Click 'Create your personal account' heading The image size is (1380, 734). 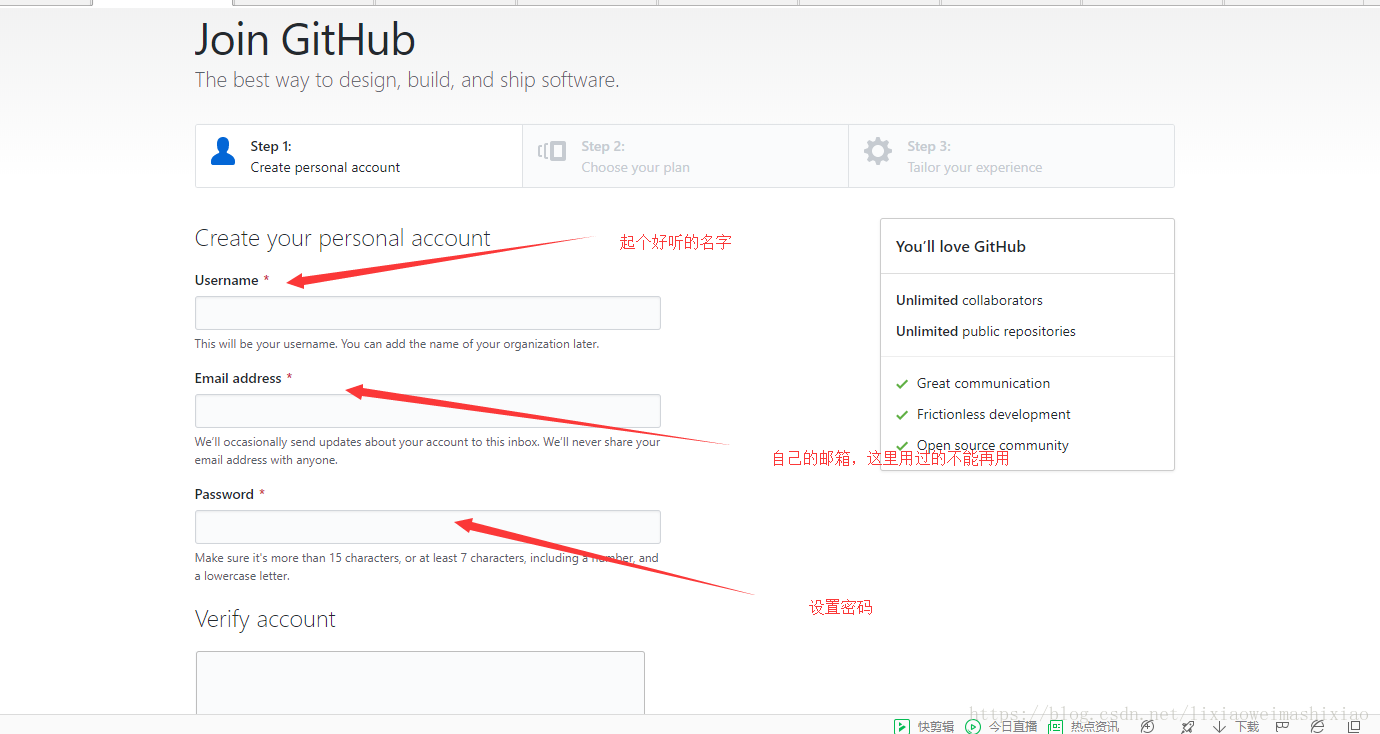tap(342, 238)
